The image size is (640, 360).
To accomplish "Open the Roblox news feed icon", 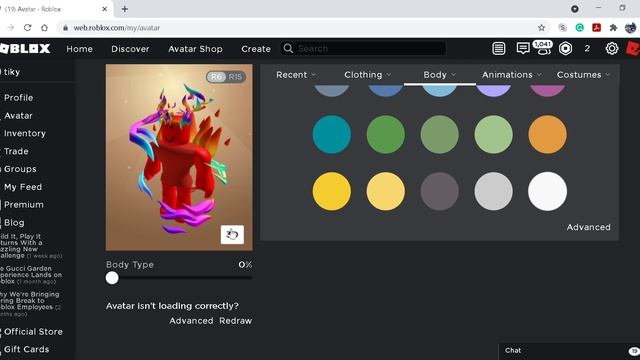I will pos(498,49).
